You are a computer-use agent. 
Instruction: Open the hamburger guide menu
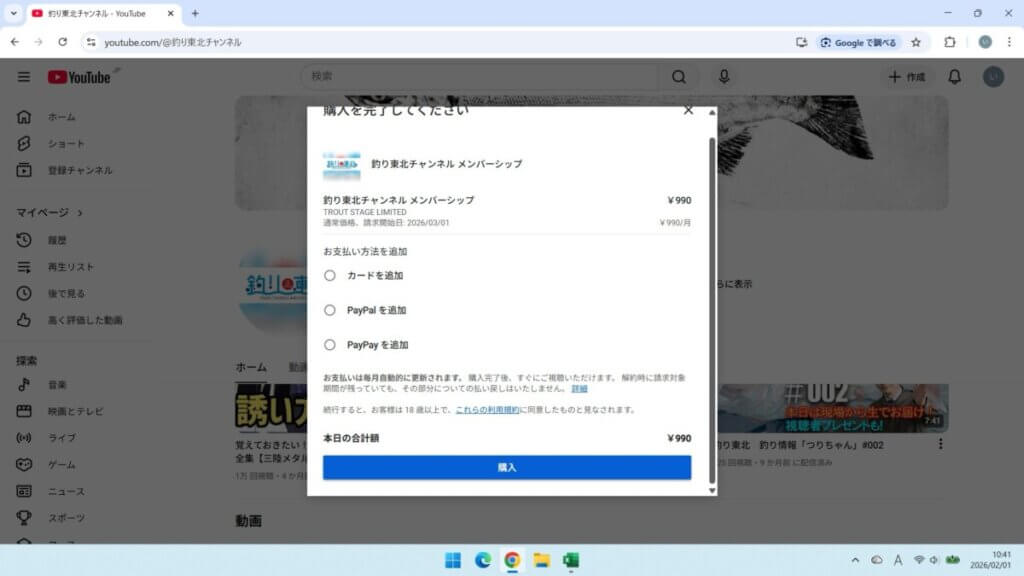(x=23, y=77)
